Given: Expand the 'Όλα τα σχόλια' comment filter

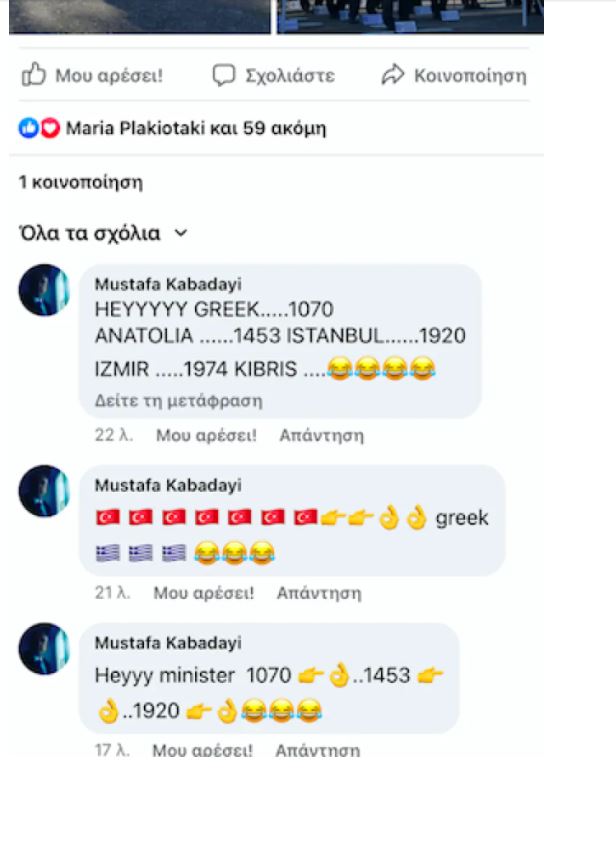Looking at the screenshot, I should coord(103,233).
